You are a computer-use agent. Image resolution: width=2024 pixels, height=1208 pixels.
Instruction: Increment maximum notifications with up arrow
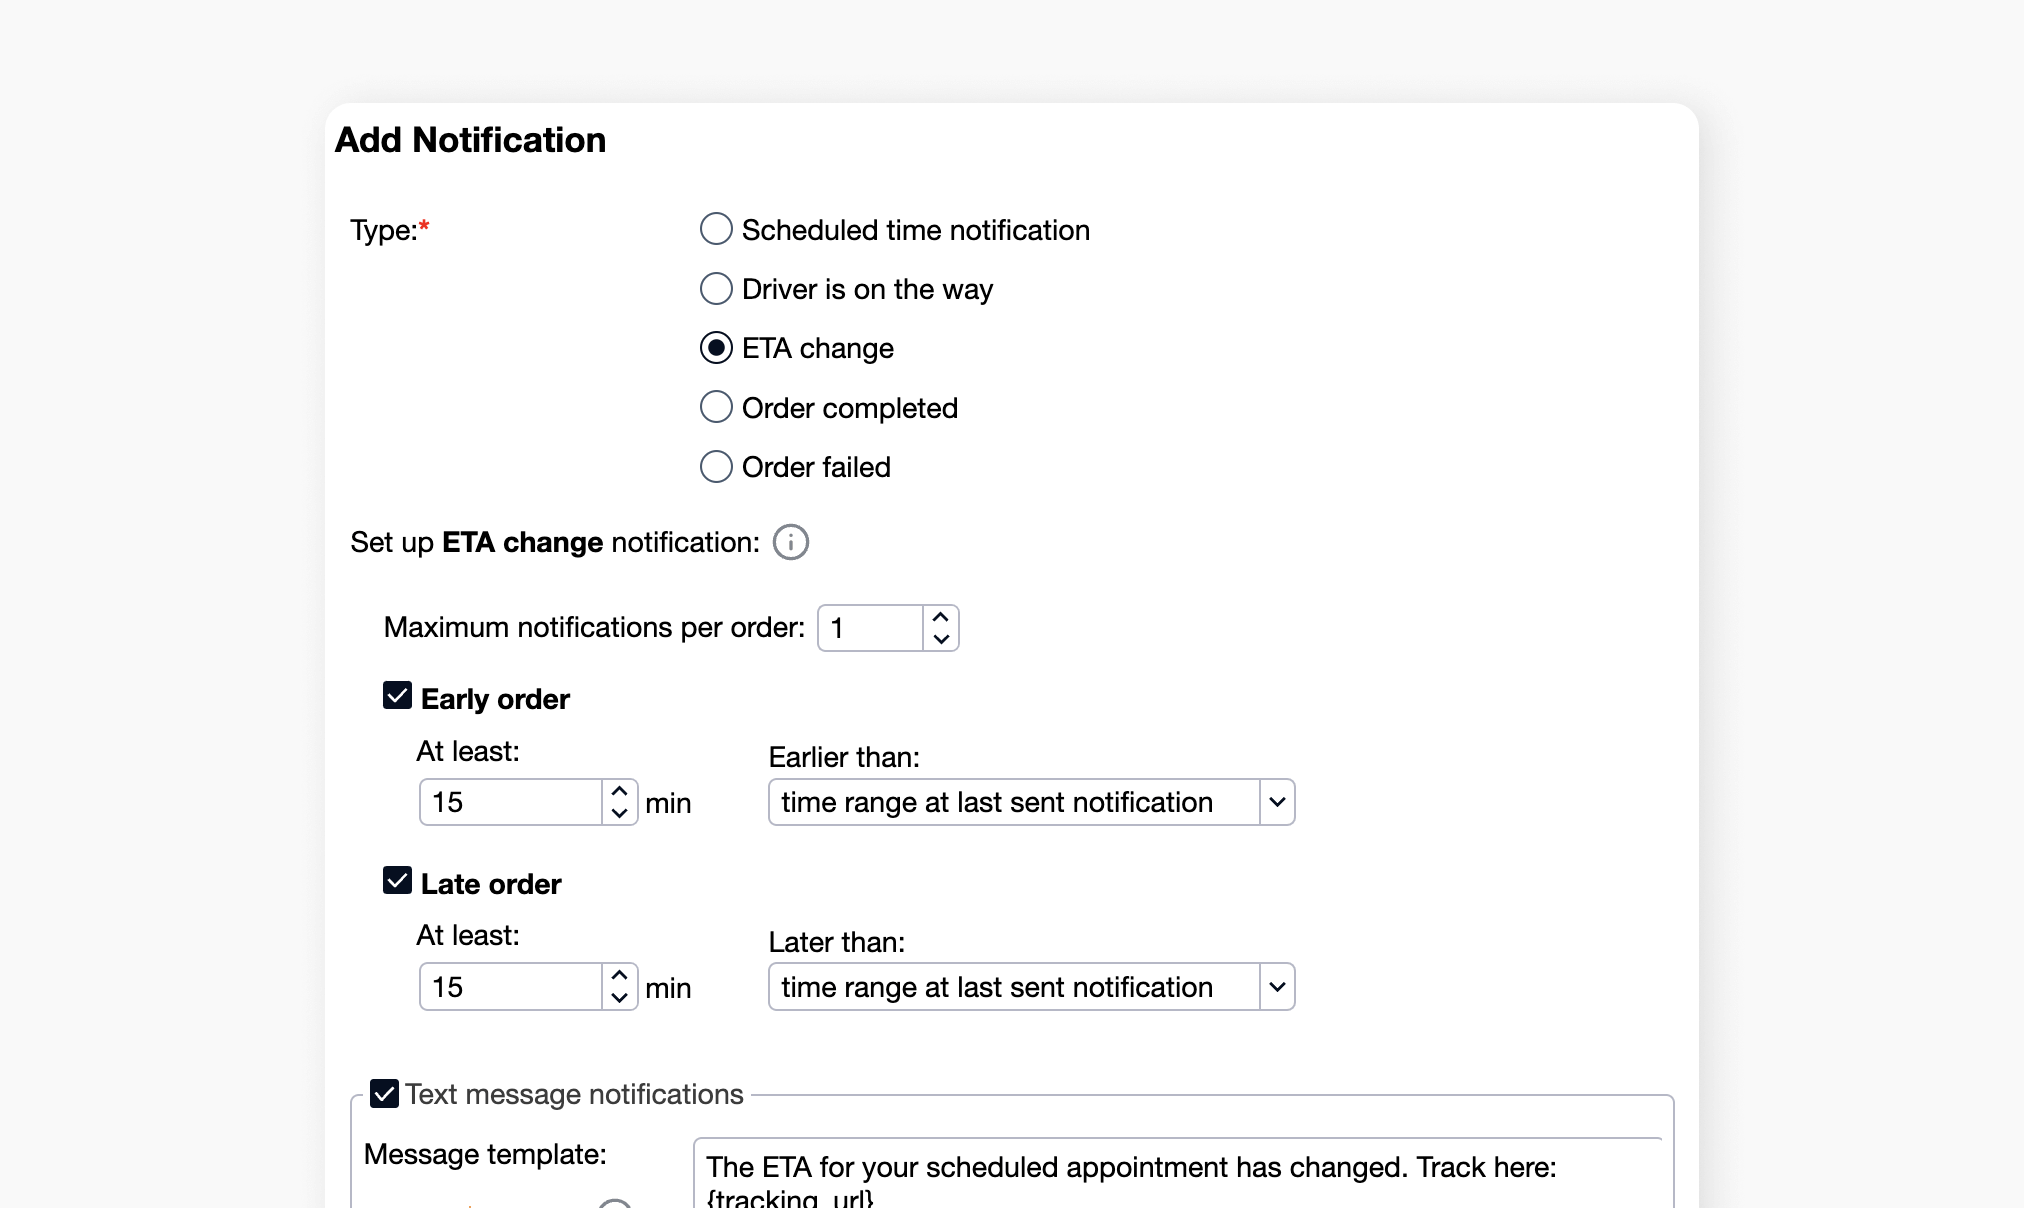point(939,615)
